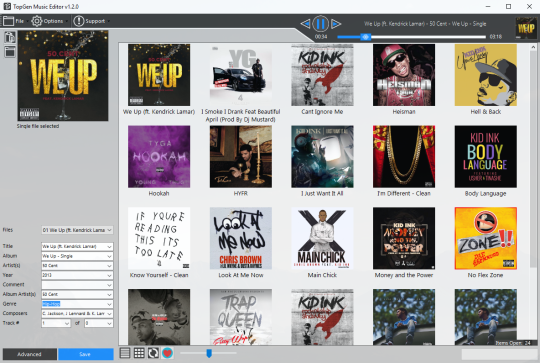
Task: Click the 'Single file selected' text
Action: [x=38, y=126]
